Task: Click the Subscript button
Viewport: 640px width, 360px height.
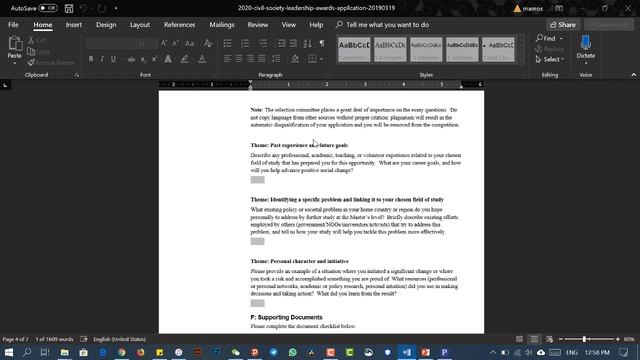Action: 143,60
